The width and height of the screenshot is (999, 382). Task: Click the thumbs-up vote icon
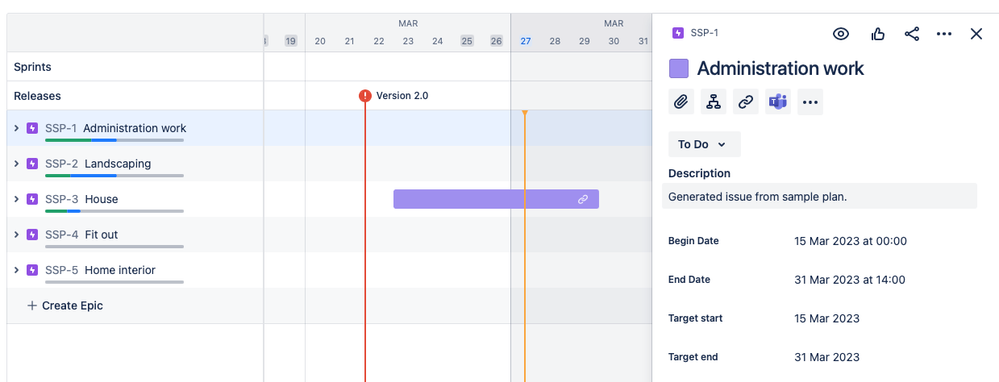(878, 34)
